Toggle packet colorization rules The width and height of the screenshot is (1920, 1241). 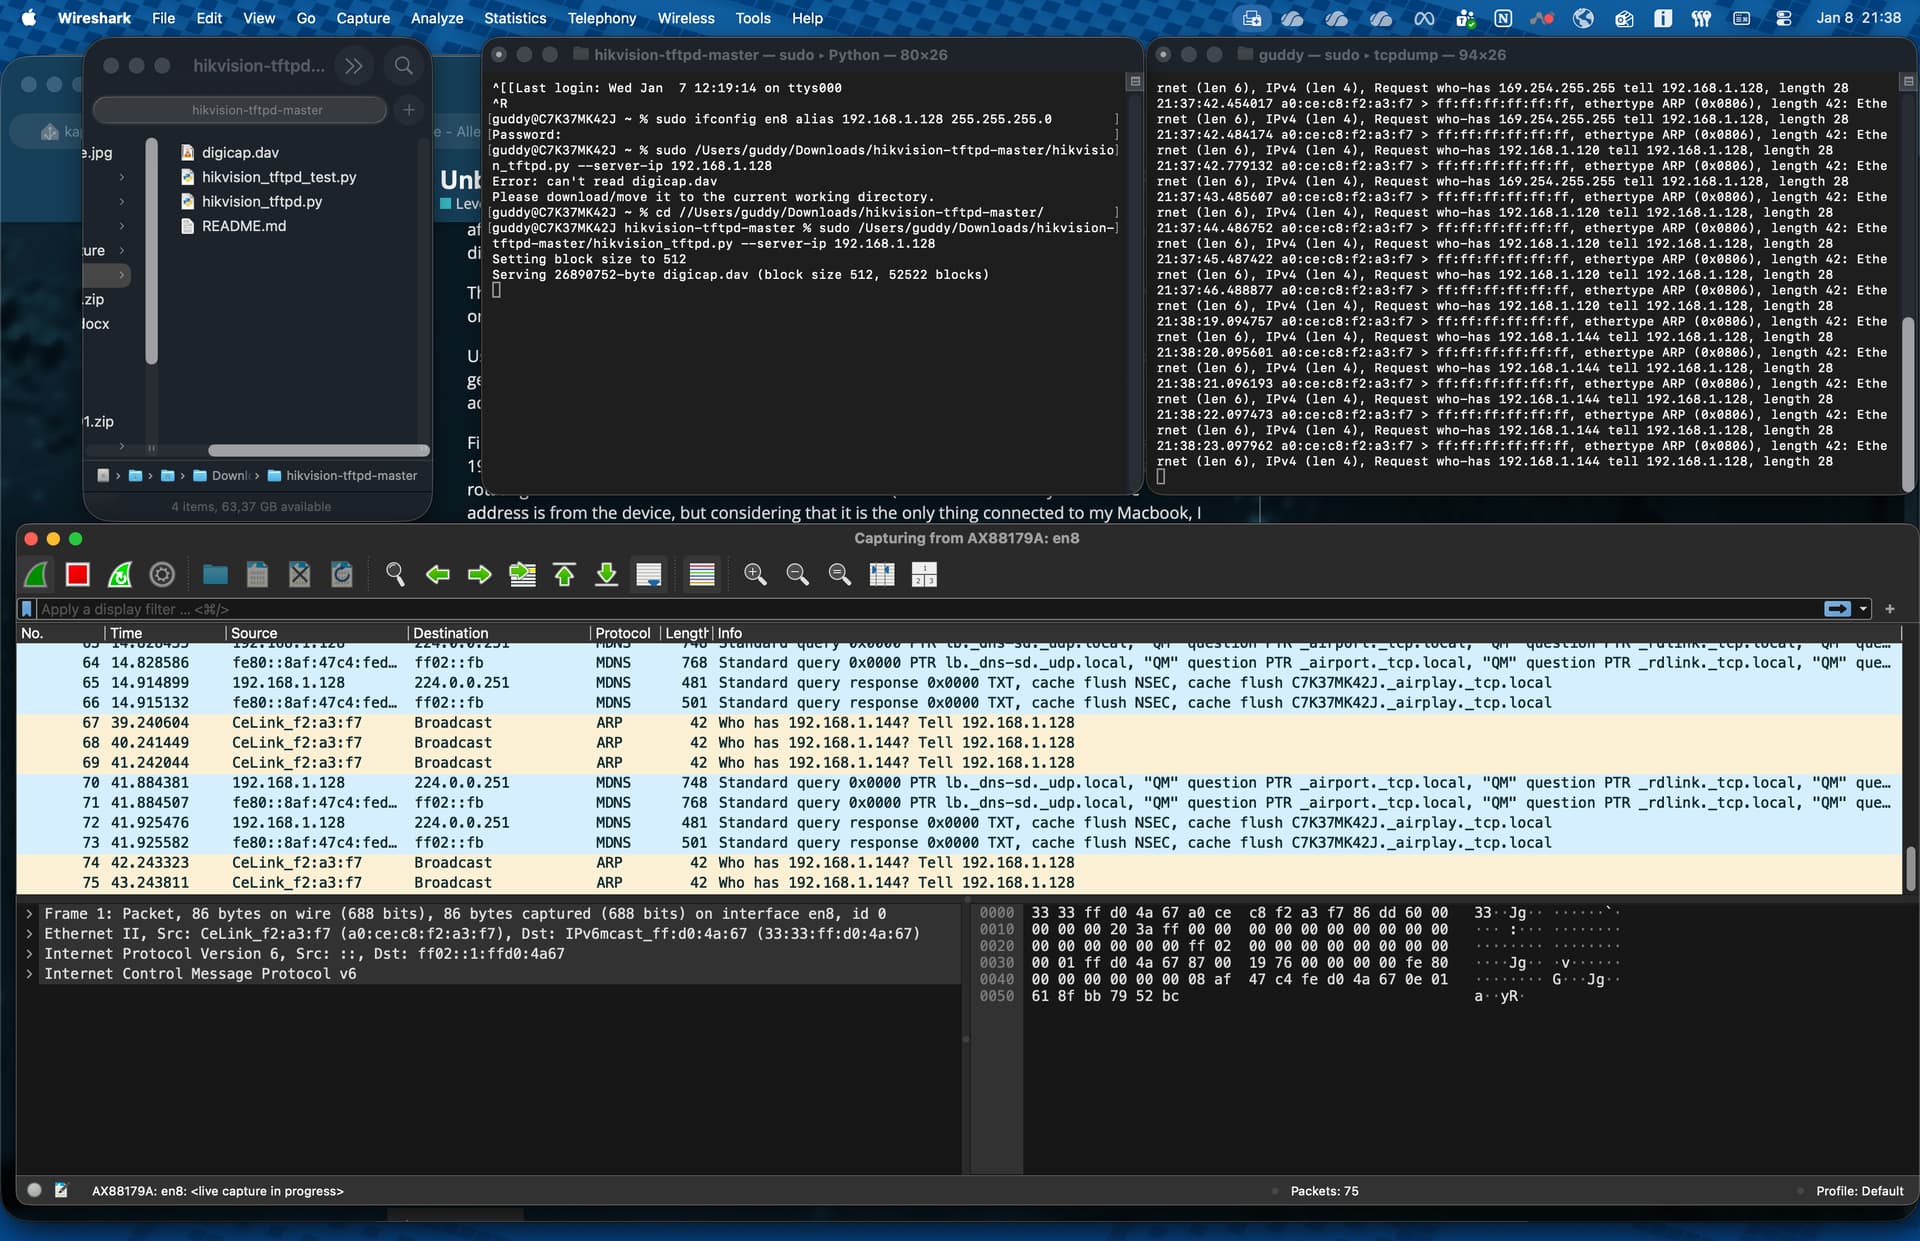702,575
